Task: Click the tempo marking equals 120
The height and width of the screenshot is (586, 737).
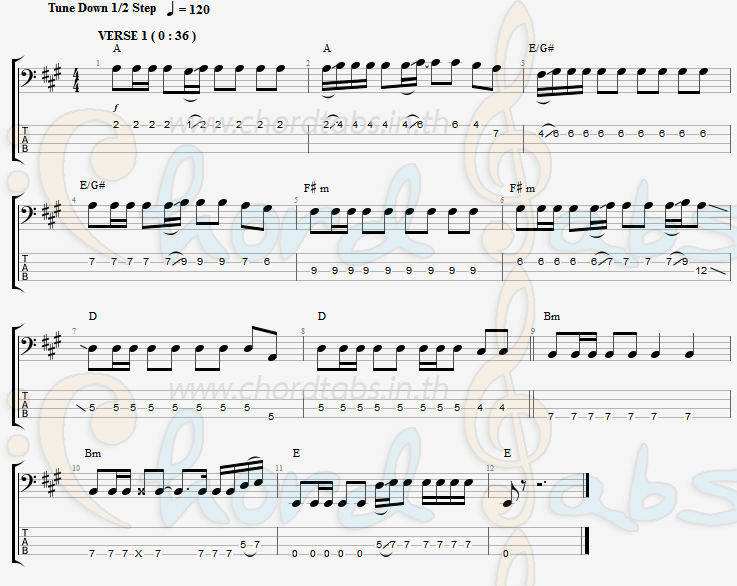Action: click(x=188, y=9)
